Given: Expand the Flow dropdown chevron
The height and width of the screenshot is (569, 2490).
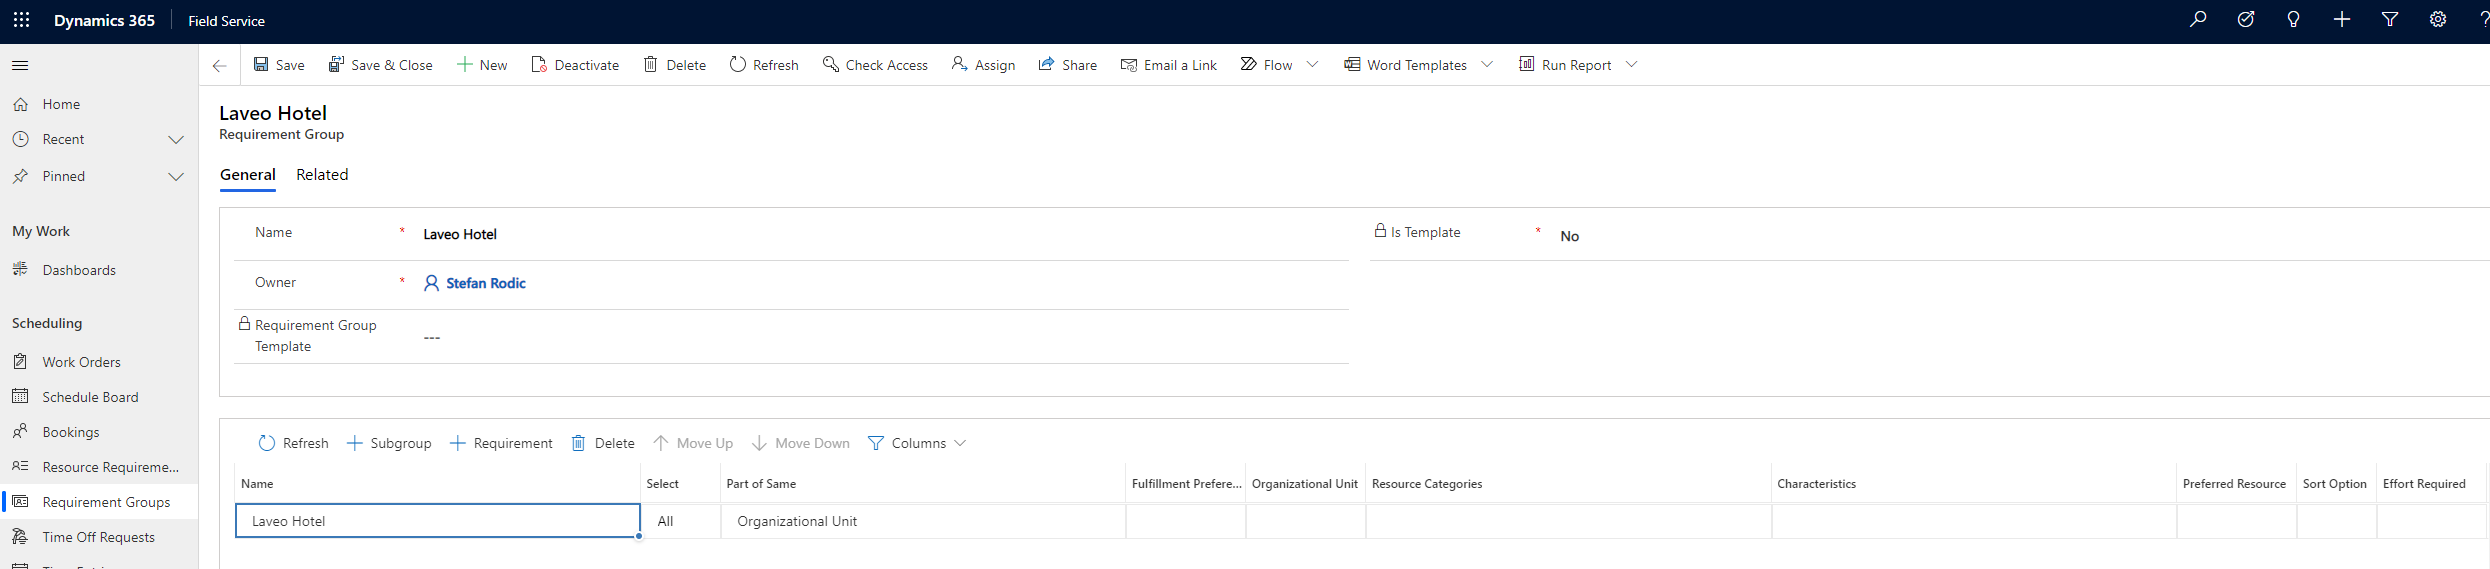Looking at the screenshot, I should coord(1313,65).
